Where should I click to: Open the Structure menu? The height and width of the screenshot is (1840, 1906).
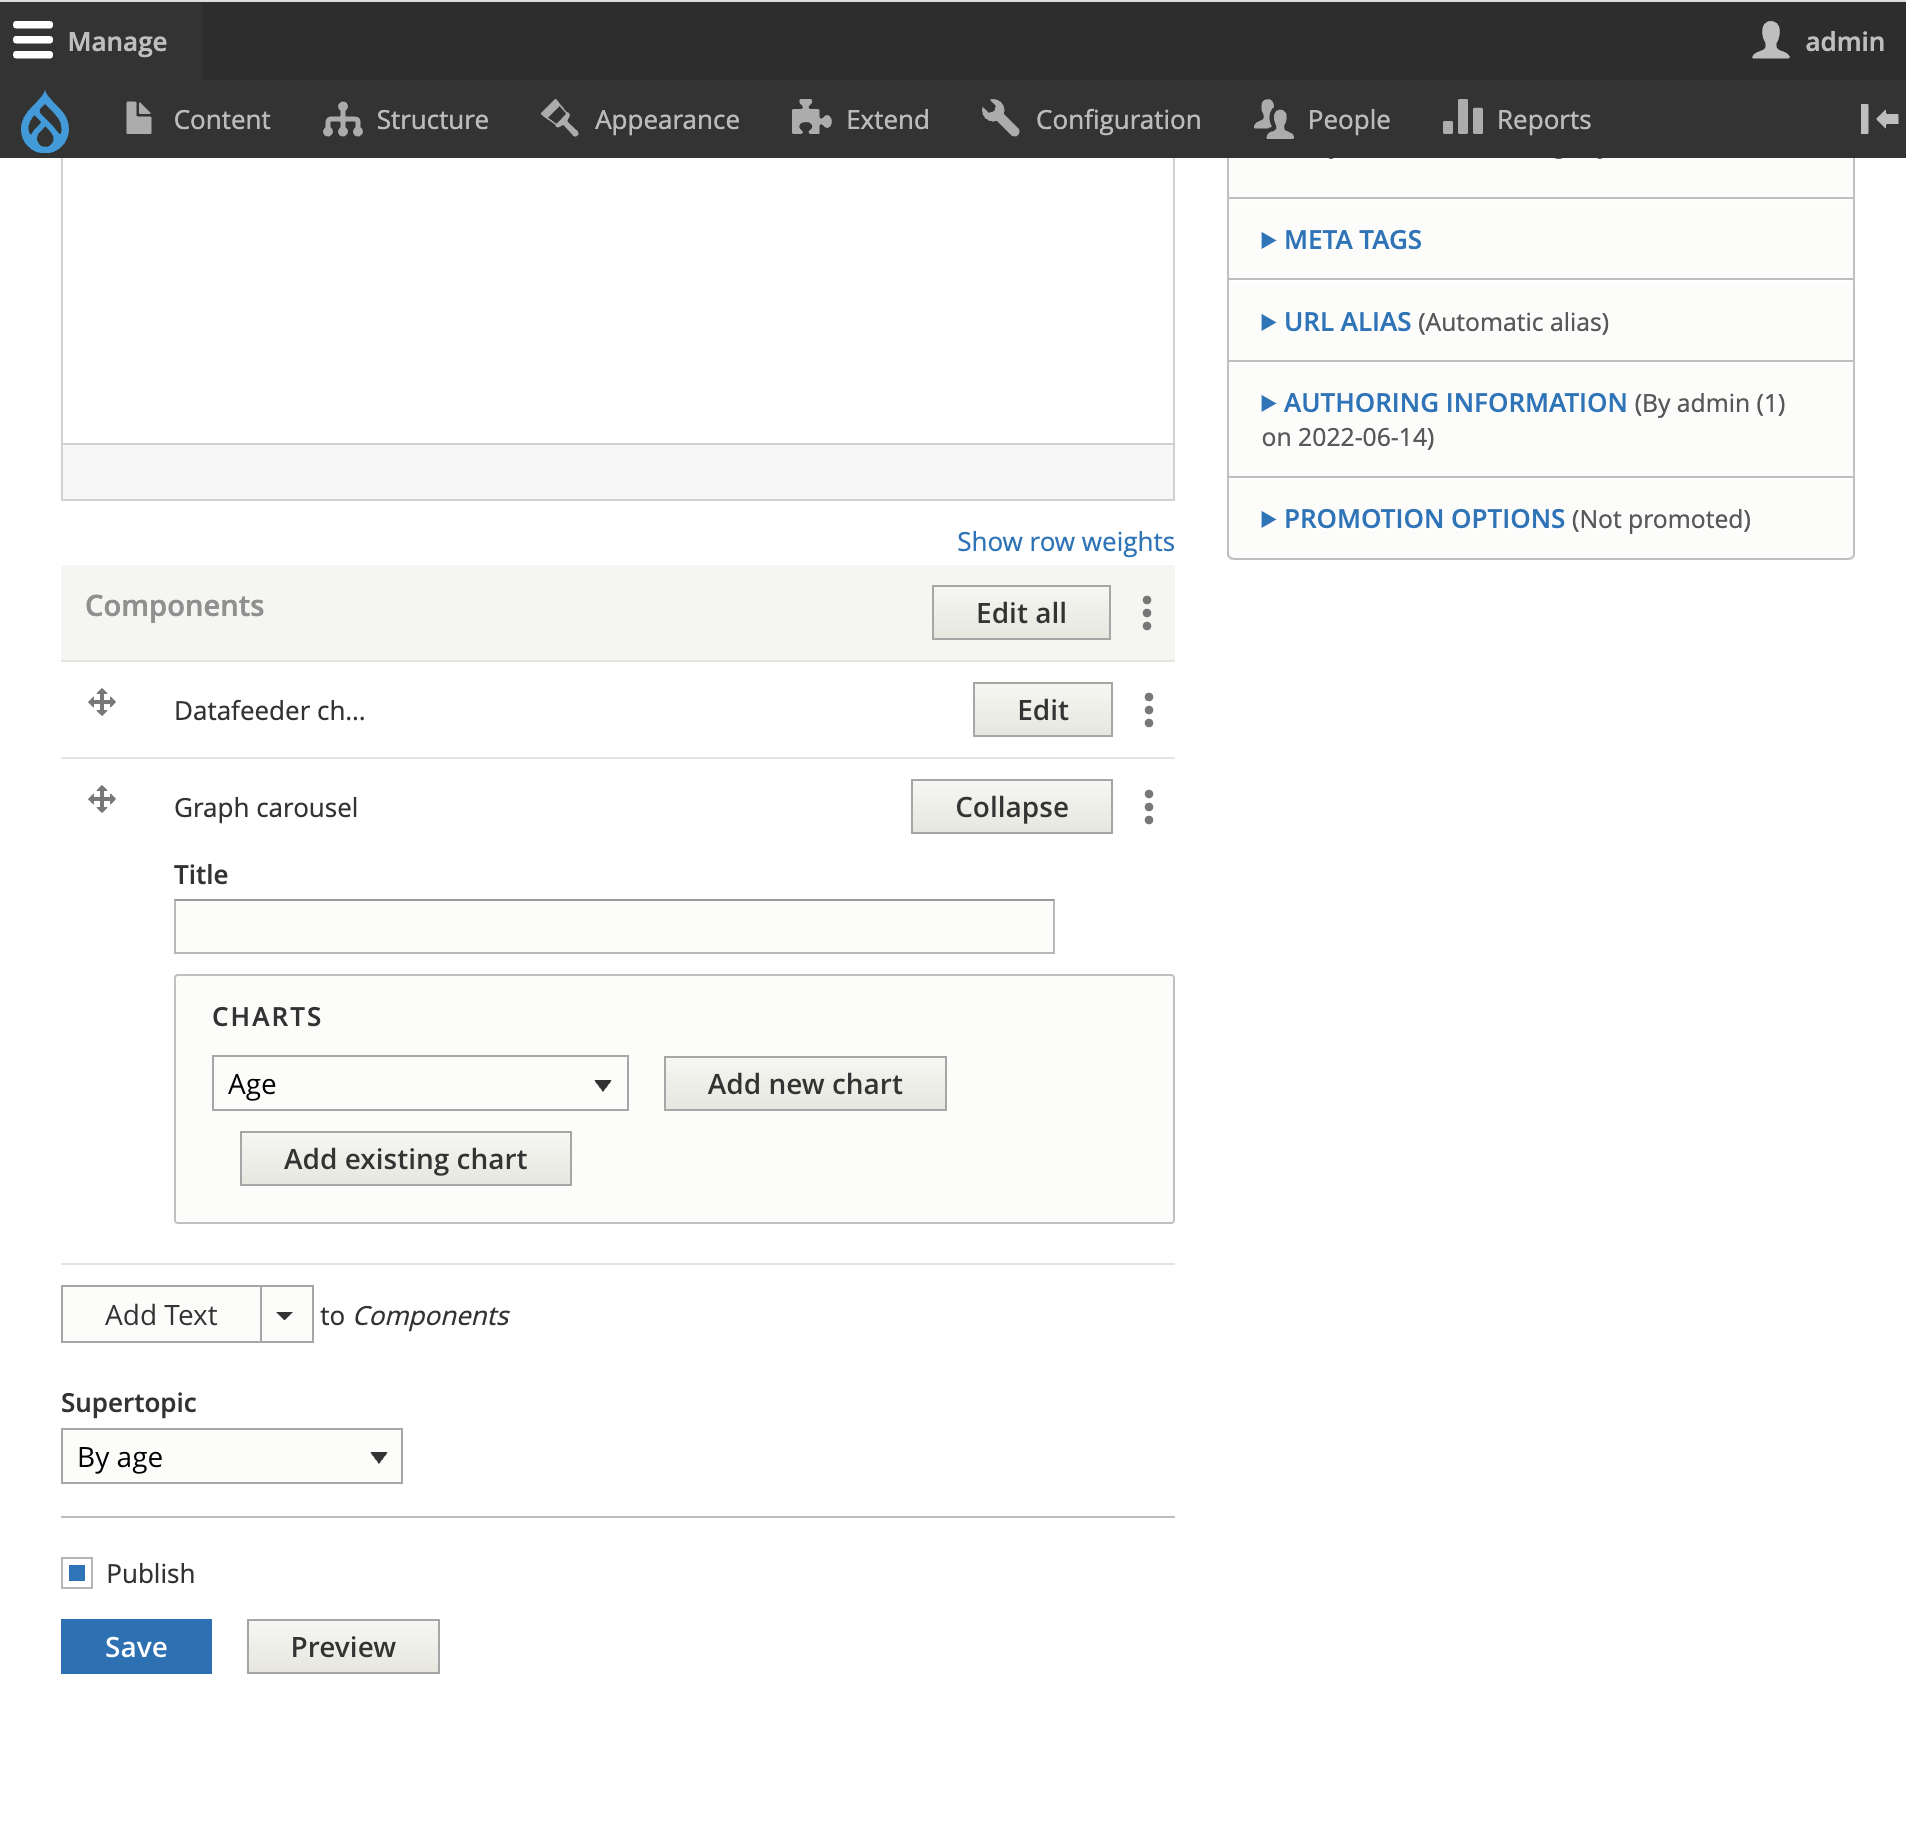click(431, 119)
